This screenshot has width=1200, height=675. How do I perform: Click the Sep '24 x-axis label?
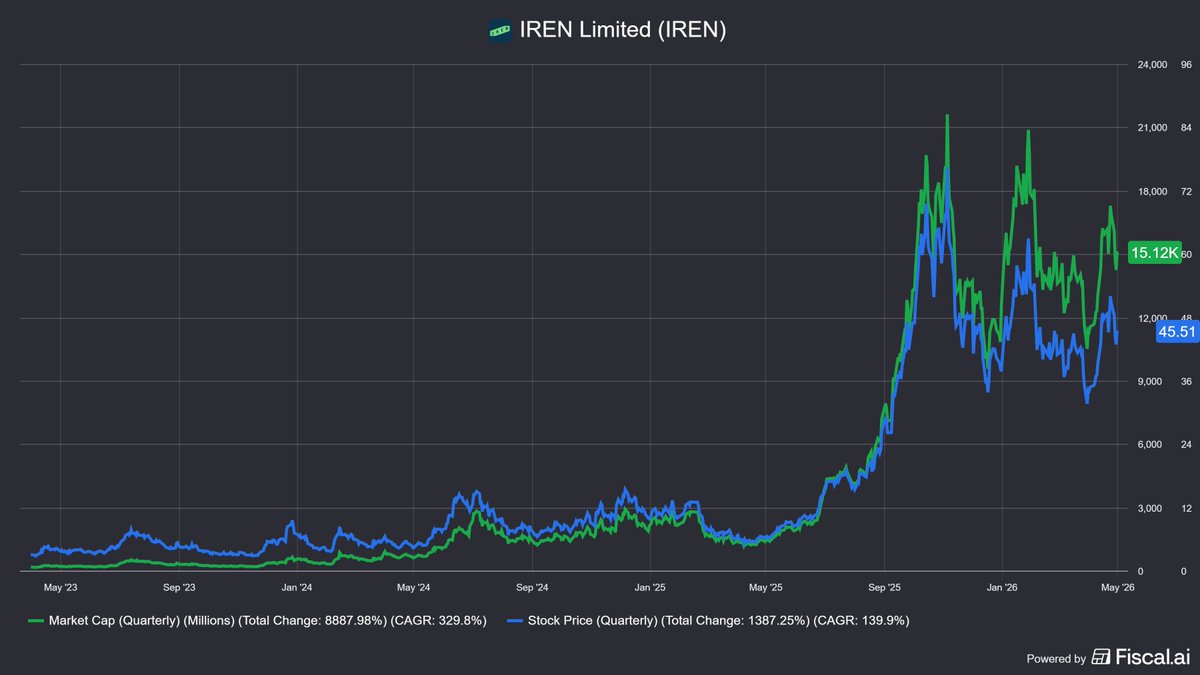tap(532, 588)
